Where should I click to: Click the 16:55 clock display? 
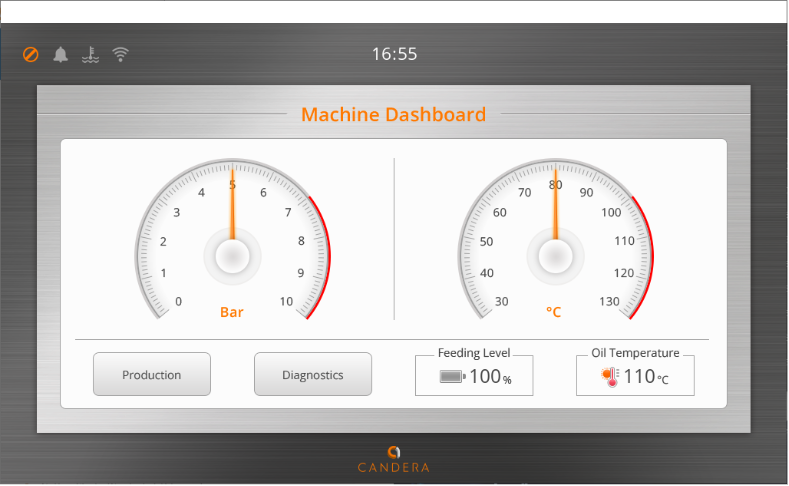(394, 54)
